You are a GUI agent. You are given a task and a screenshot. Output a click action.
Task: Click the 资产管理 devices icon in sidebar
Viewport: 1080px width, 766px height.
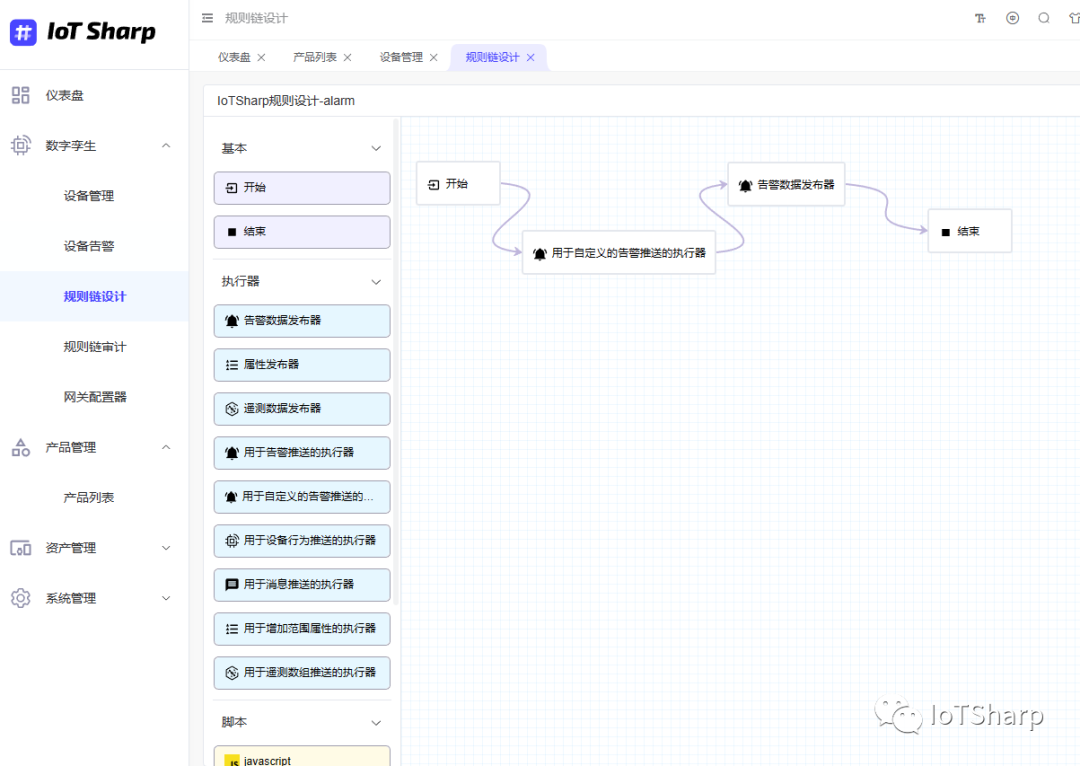(x=21, y=548)
